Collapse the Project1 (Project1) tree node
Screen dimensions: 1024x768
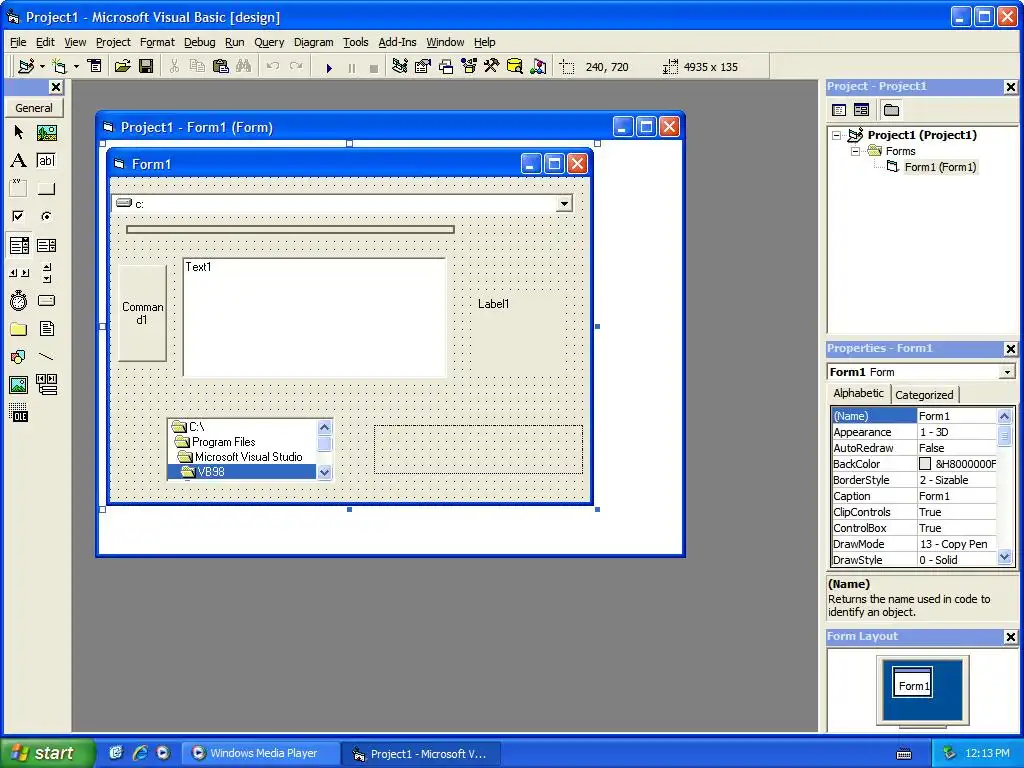[x=836, y=135]
